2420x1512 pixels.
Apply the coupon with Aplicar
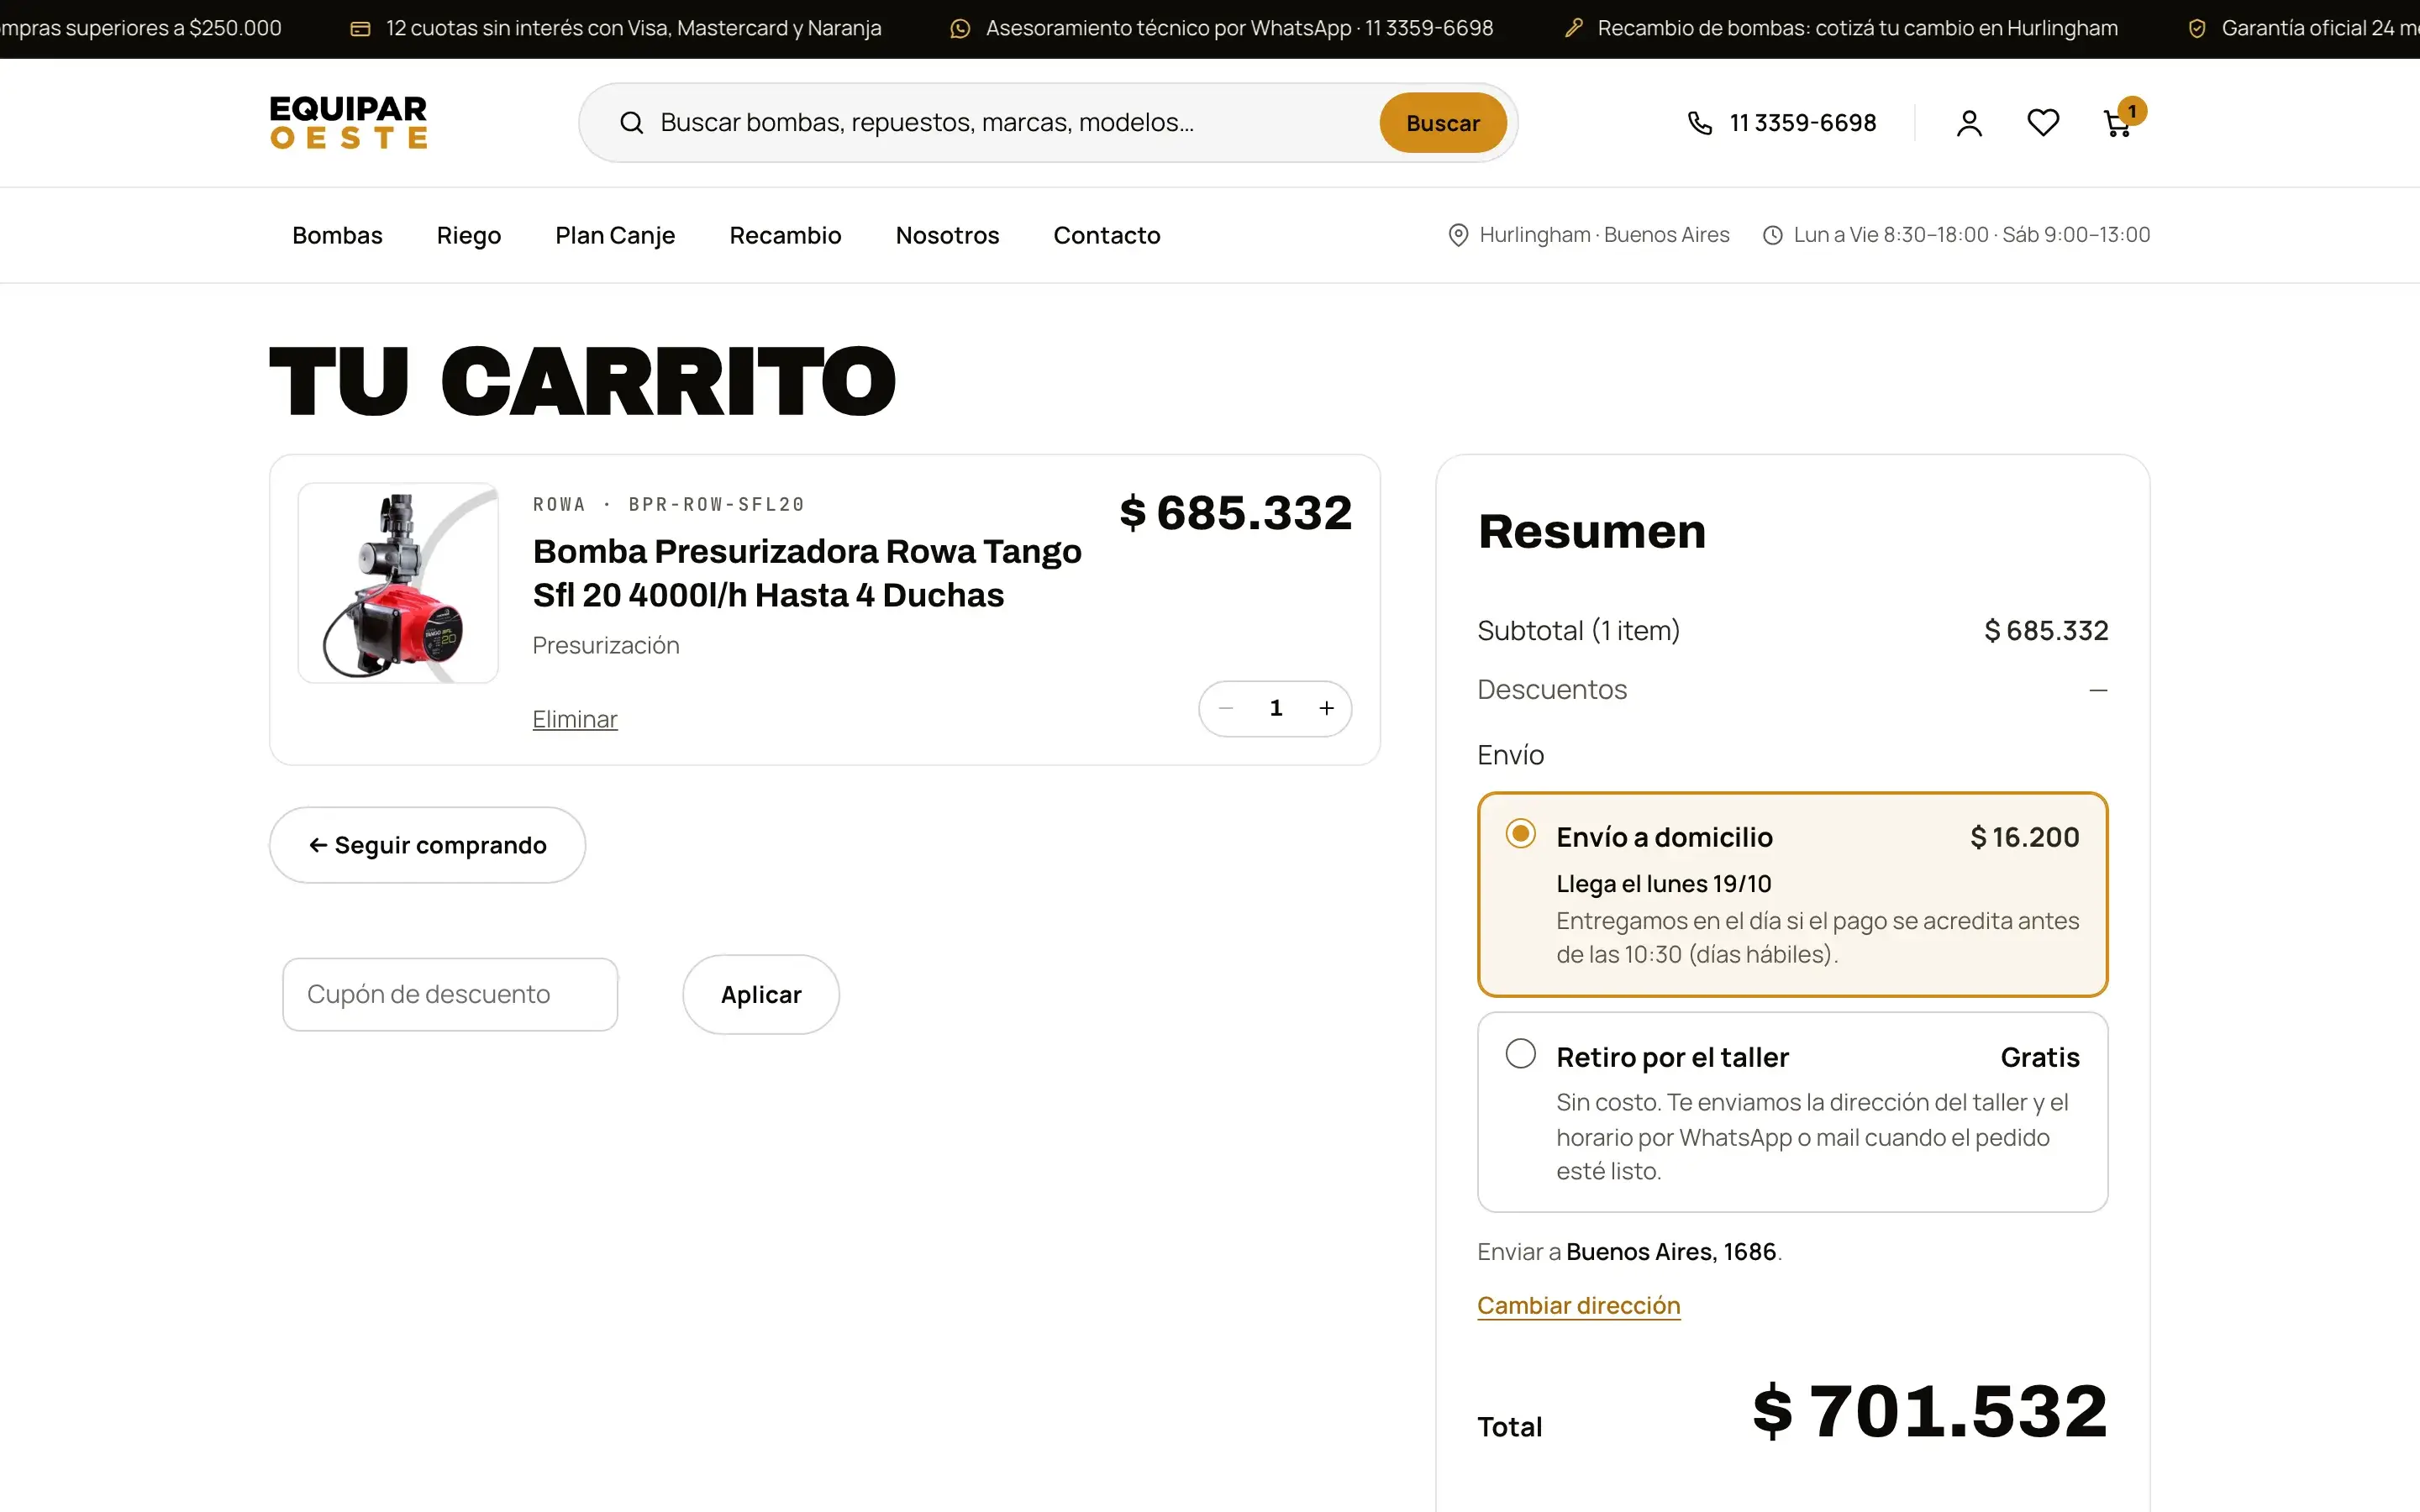tap(761, 994)
